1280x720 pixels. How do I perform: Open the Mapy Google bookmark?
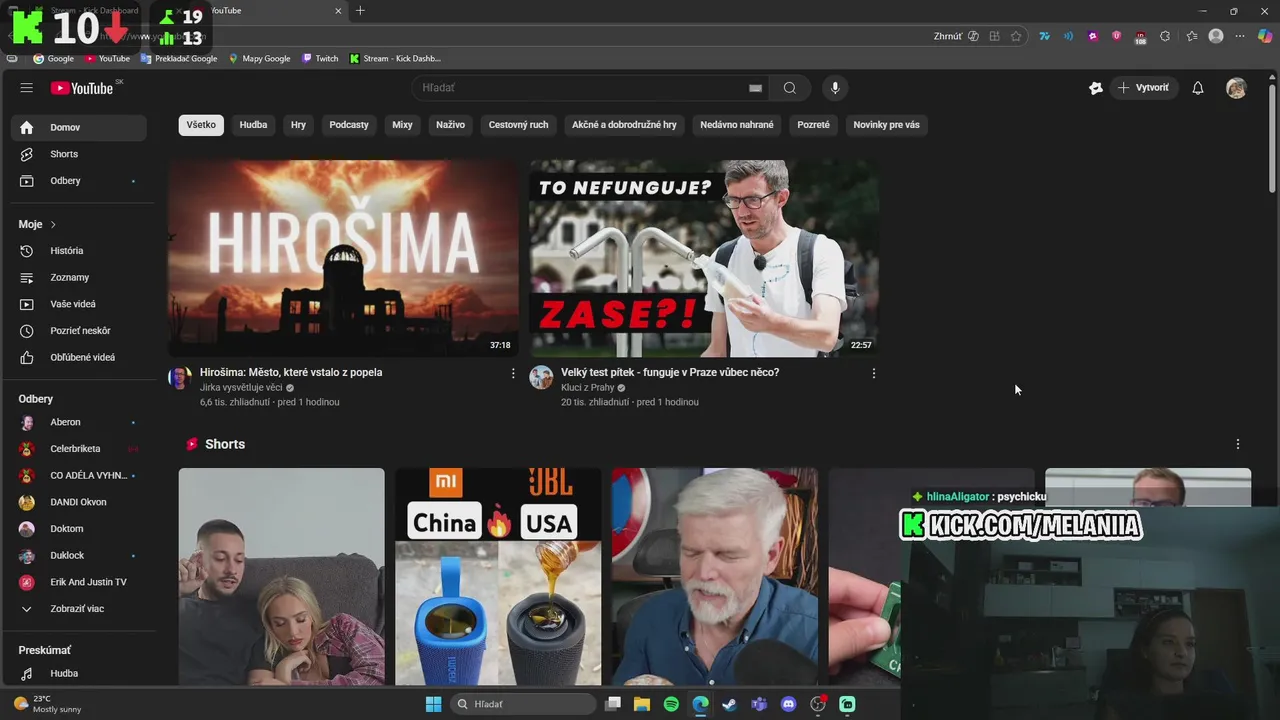pos(260,58)
